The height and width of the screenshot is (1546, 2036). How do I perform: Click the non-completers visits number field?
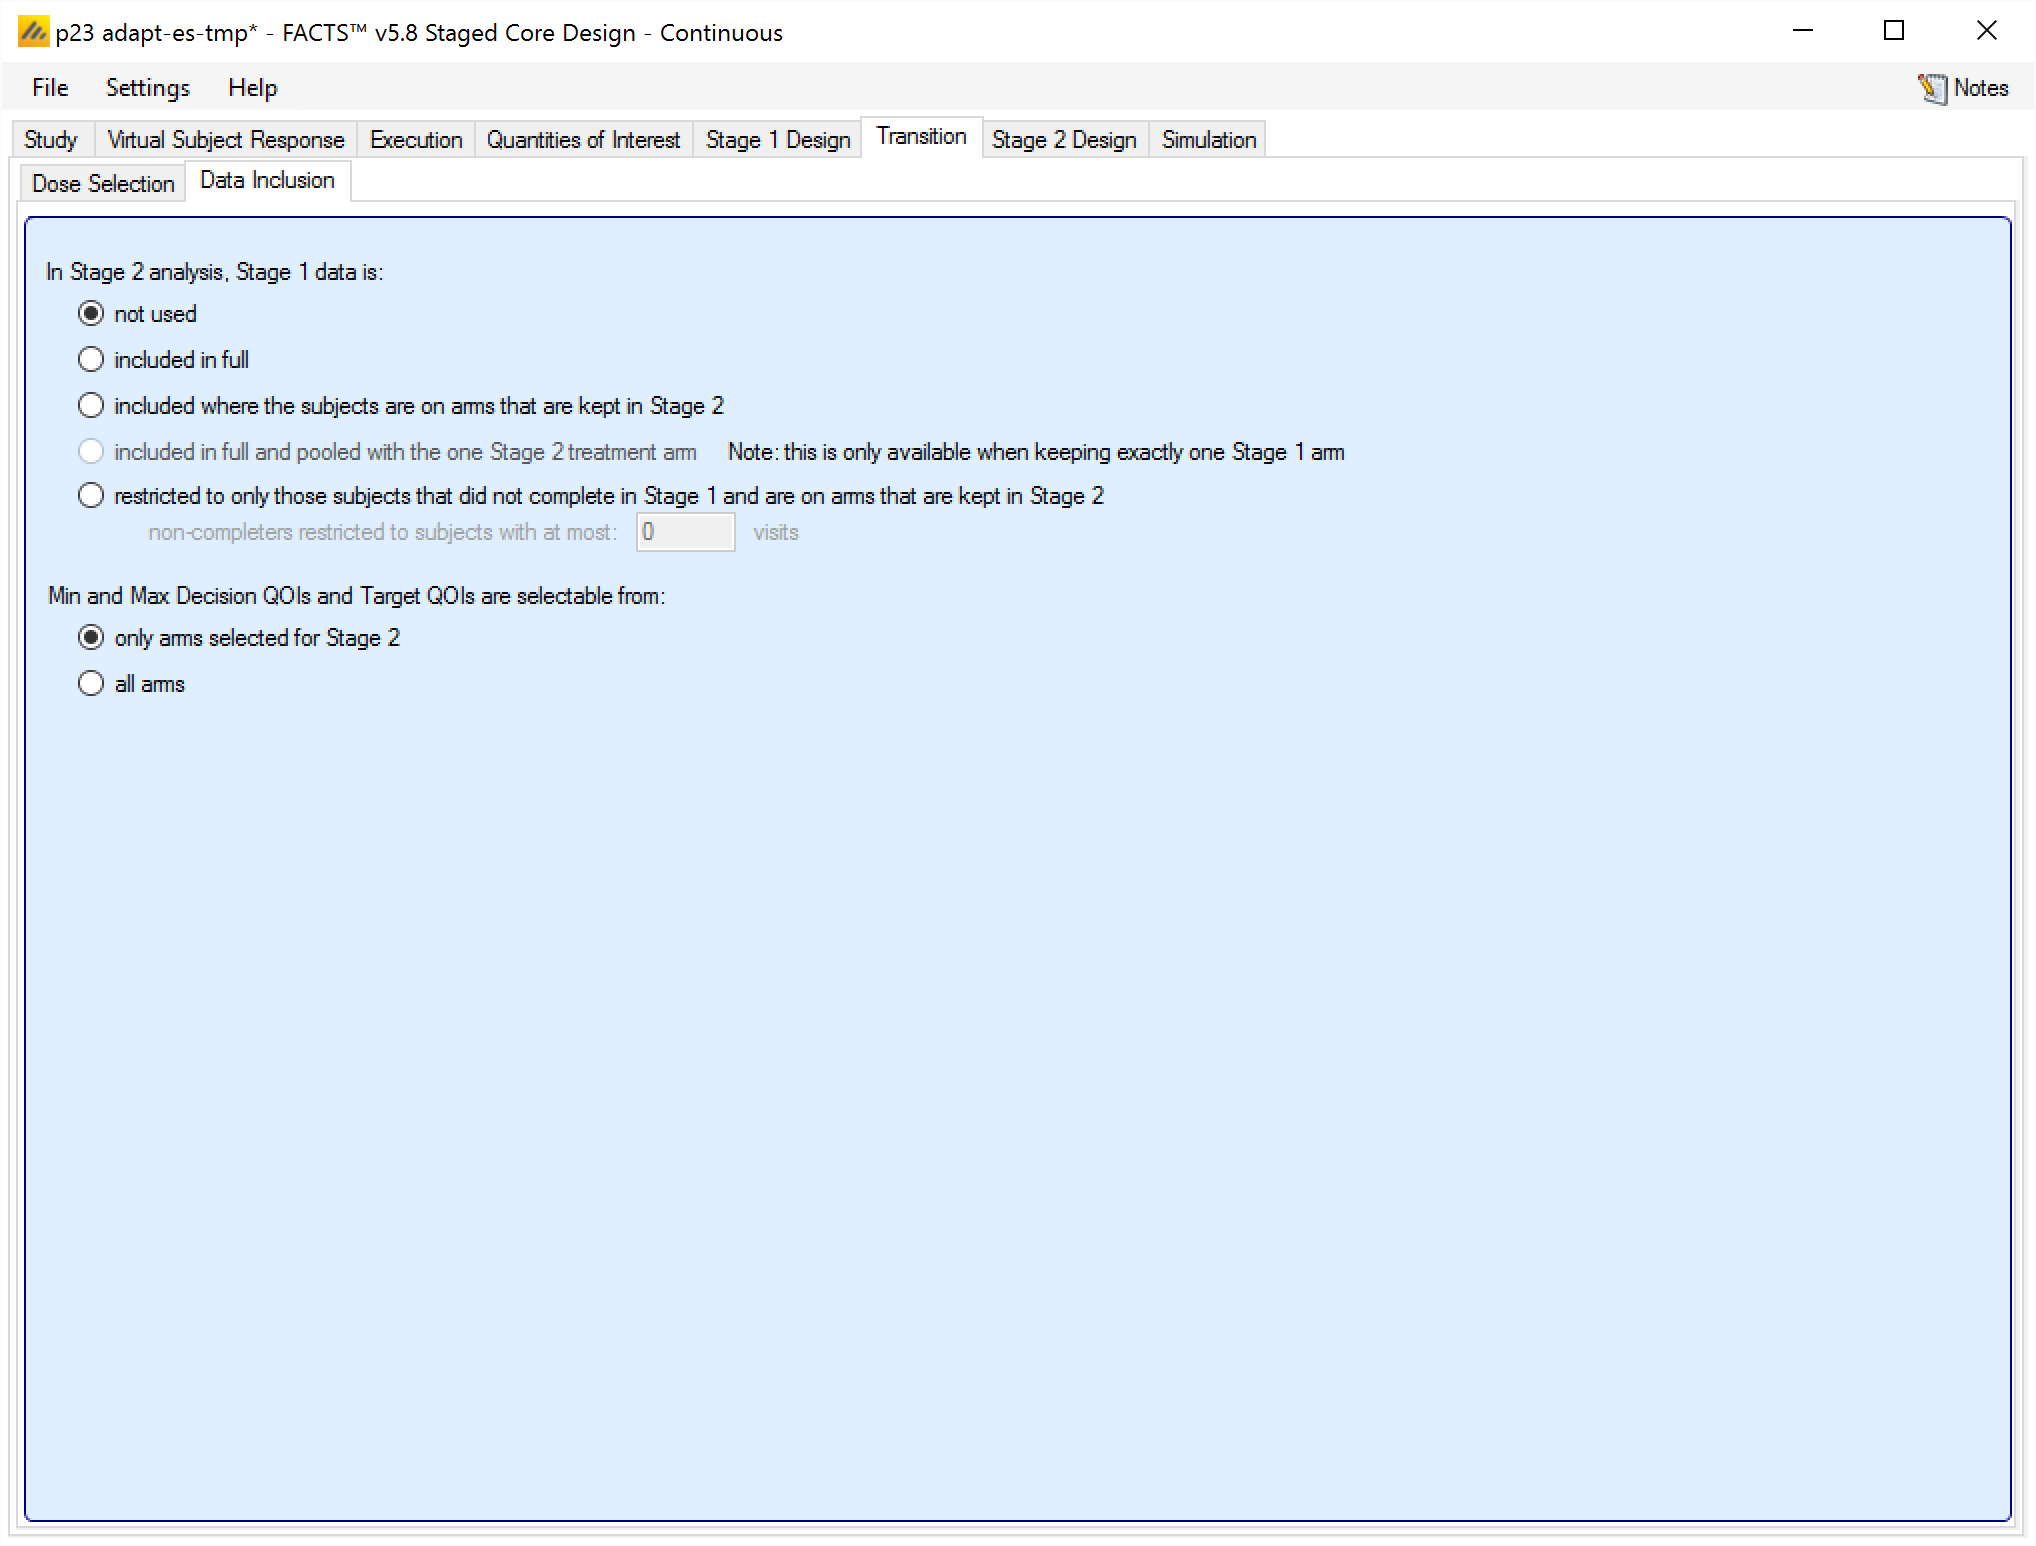coord(685,532)
